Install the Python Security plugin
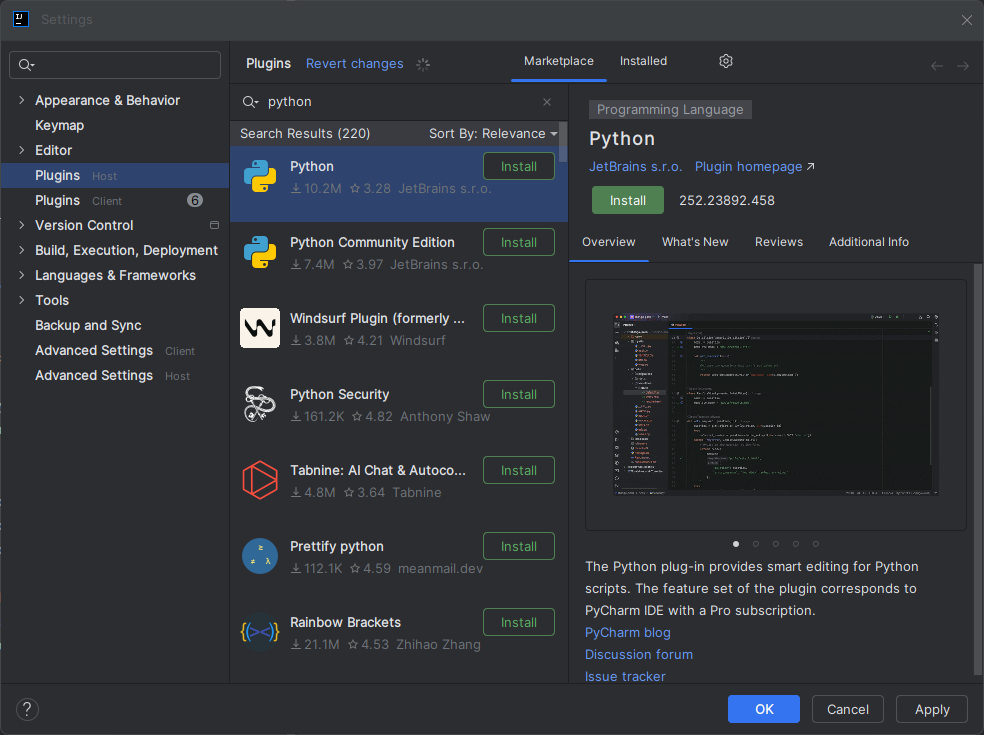 [518, 394]
